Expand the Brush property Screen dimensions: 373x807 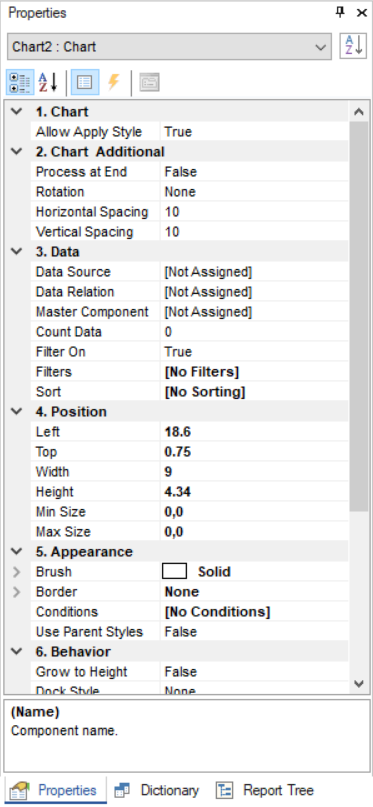(17, 572)
